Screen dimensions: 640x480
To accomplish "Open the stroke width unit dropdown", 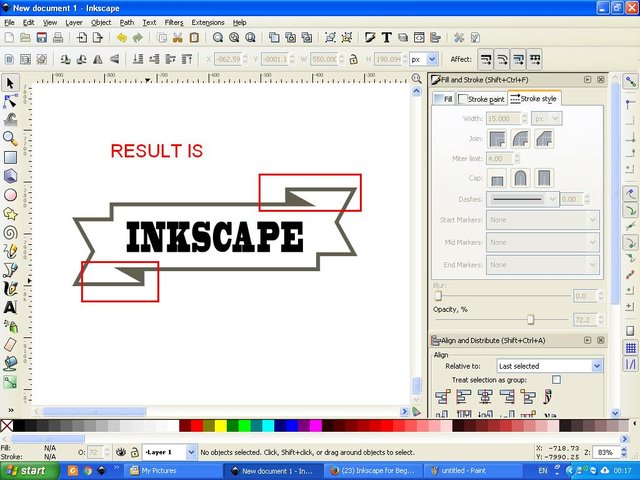I will click(x=546, y=118).
